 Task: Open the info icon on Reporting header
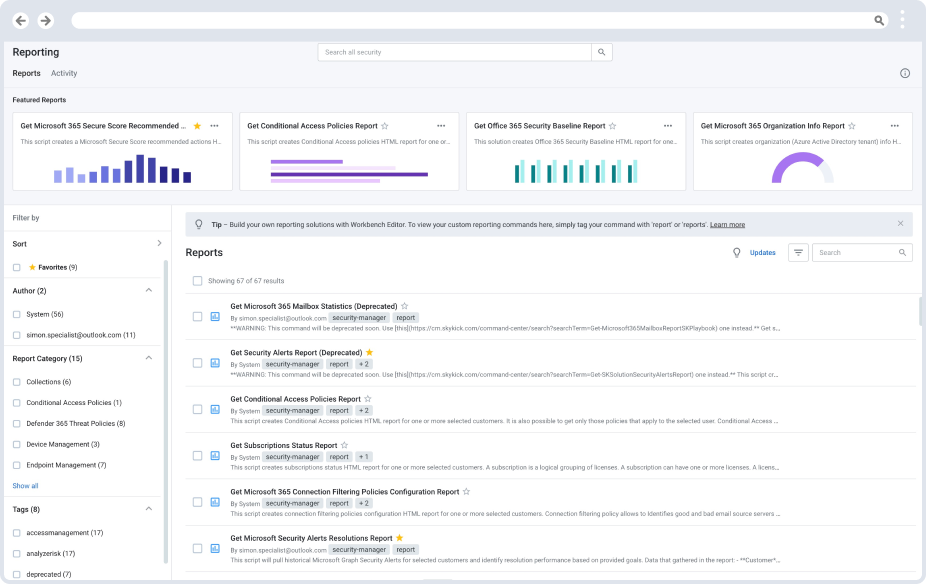(905, 73)
